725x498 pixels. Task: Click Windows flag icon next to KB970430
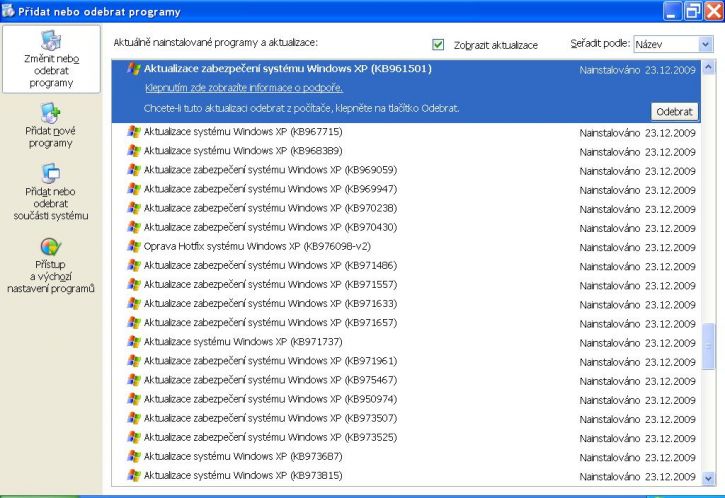pos(134,227)
